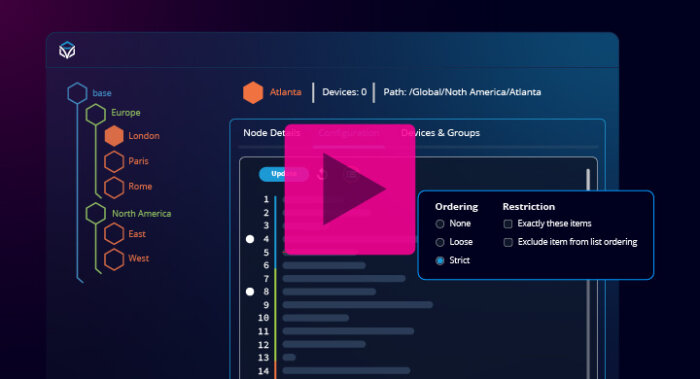Click line number 6 in editor

[x=266, y=265]
